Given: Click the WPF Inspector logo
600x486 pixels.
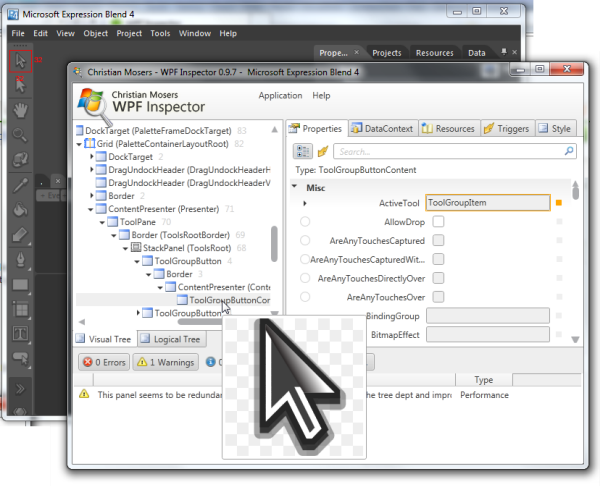Looking at the screenshot, I should click(94, 106).
